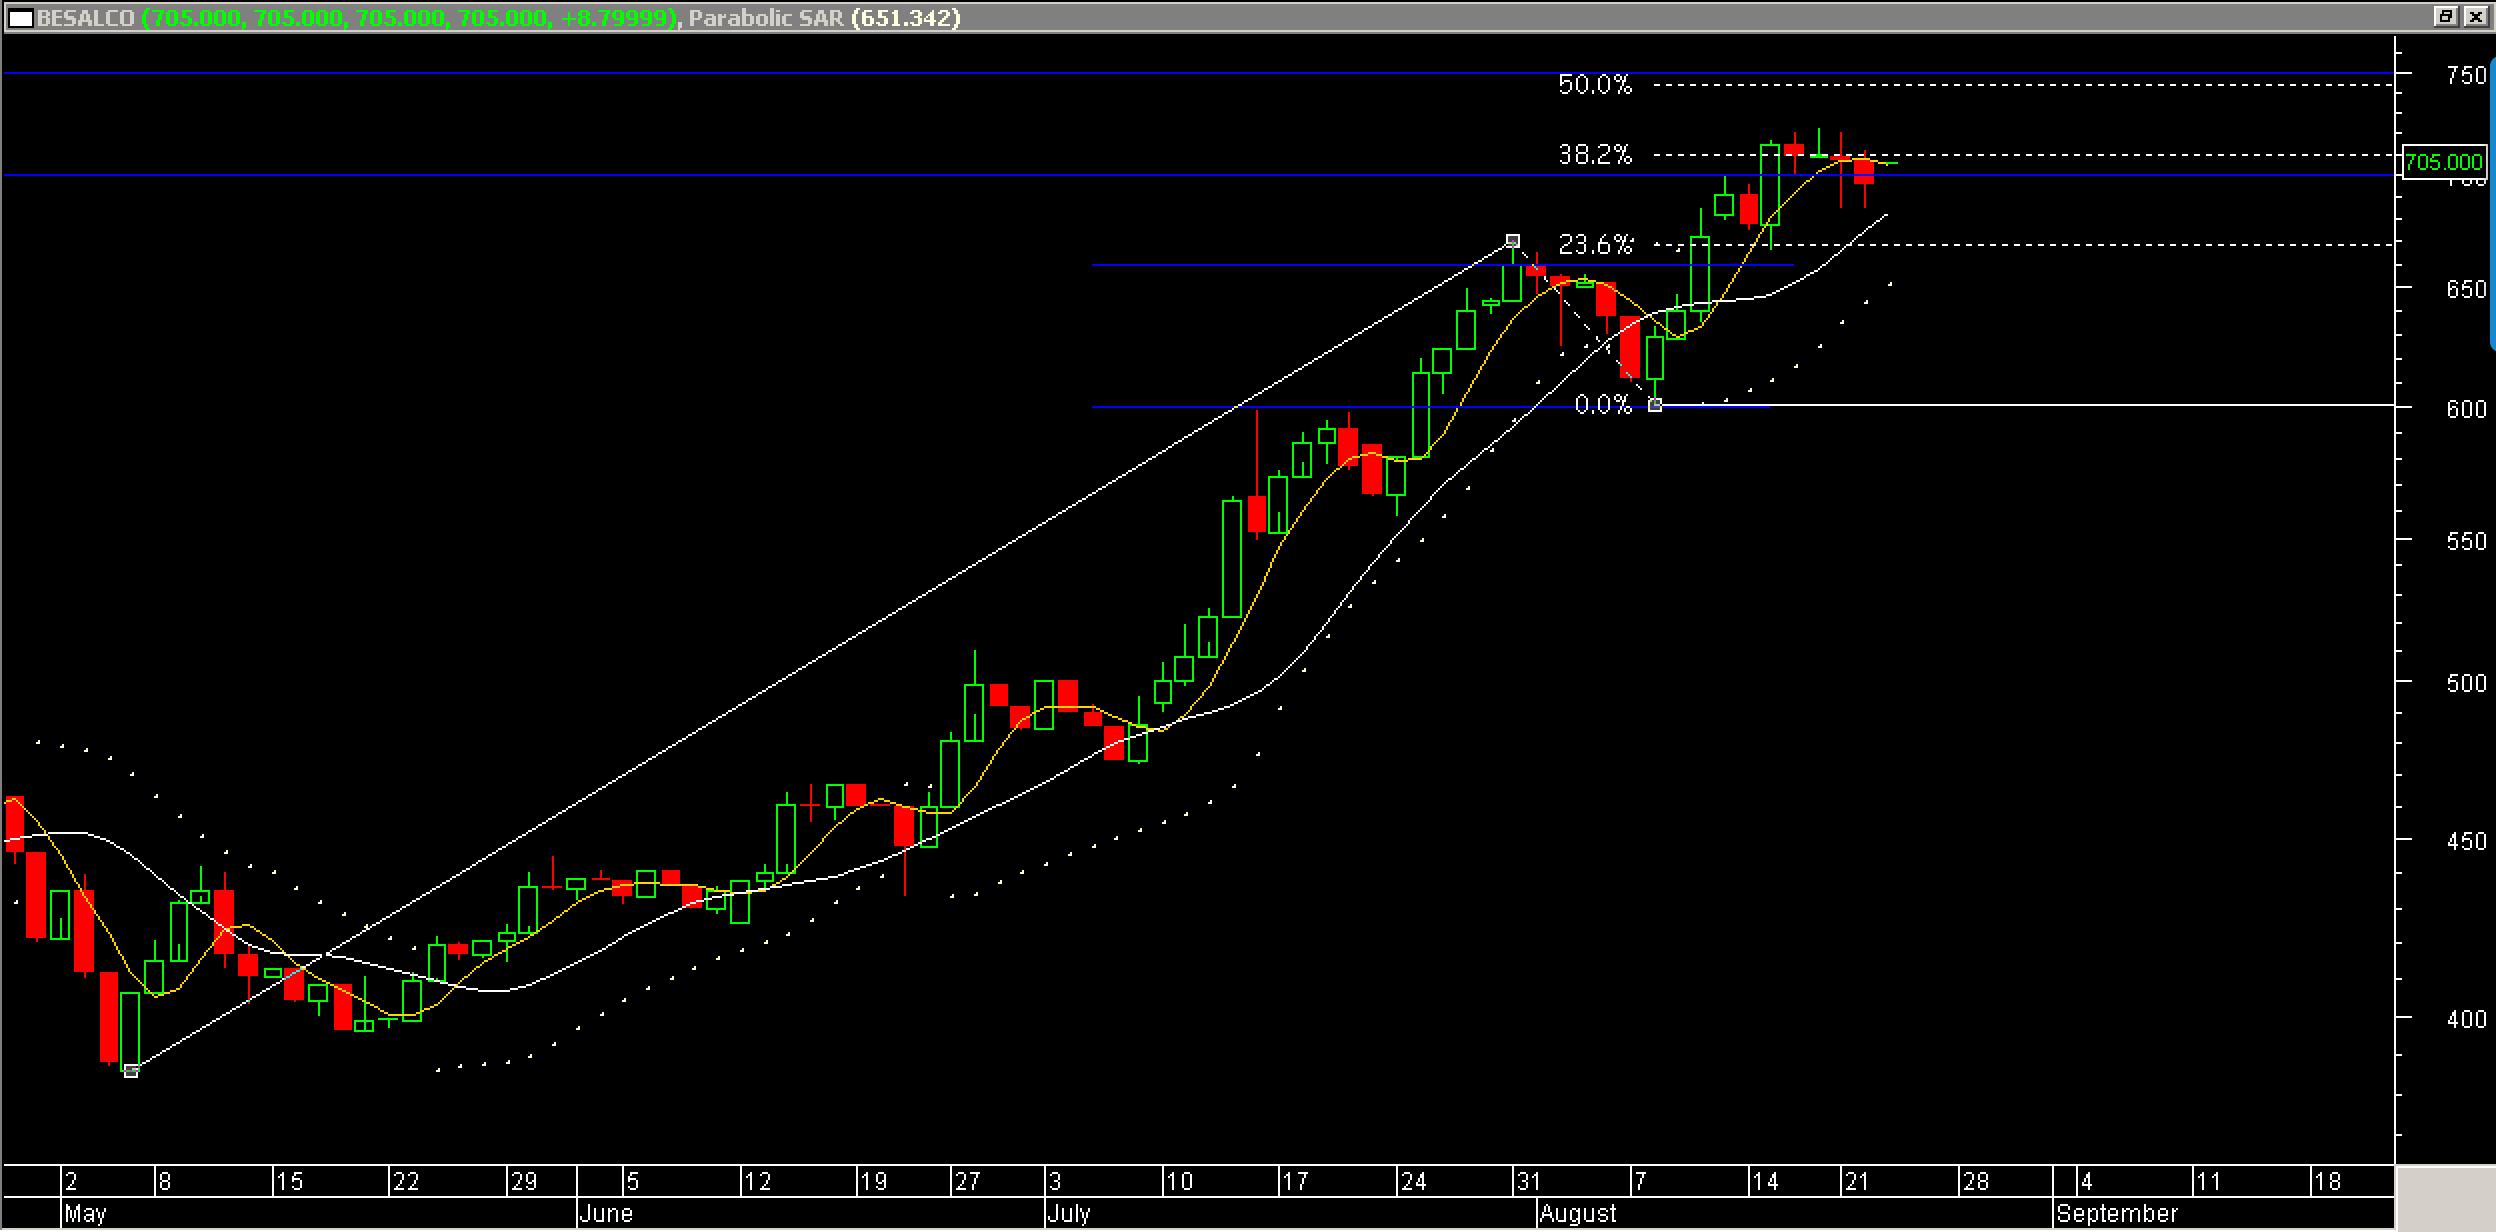This screenshot has width=2496, height=1232.
Task: Click the August month label on date axis
Action: click(1578, 1214)
